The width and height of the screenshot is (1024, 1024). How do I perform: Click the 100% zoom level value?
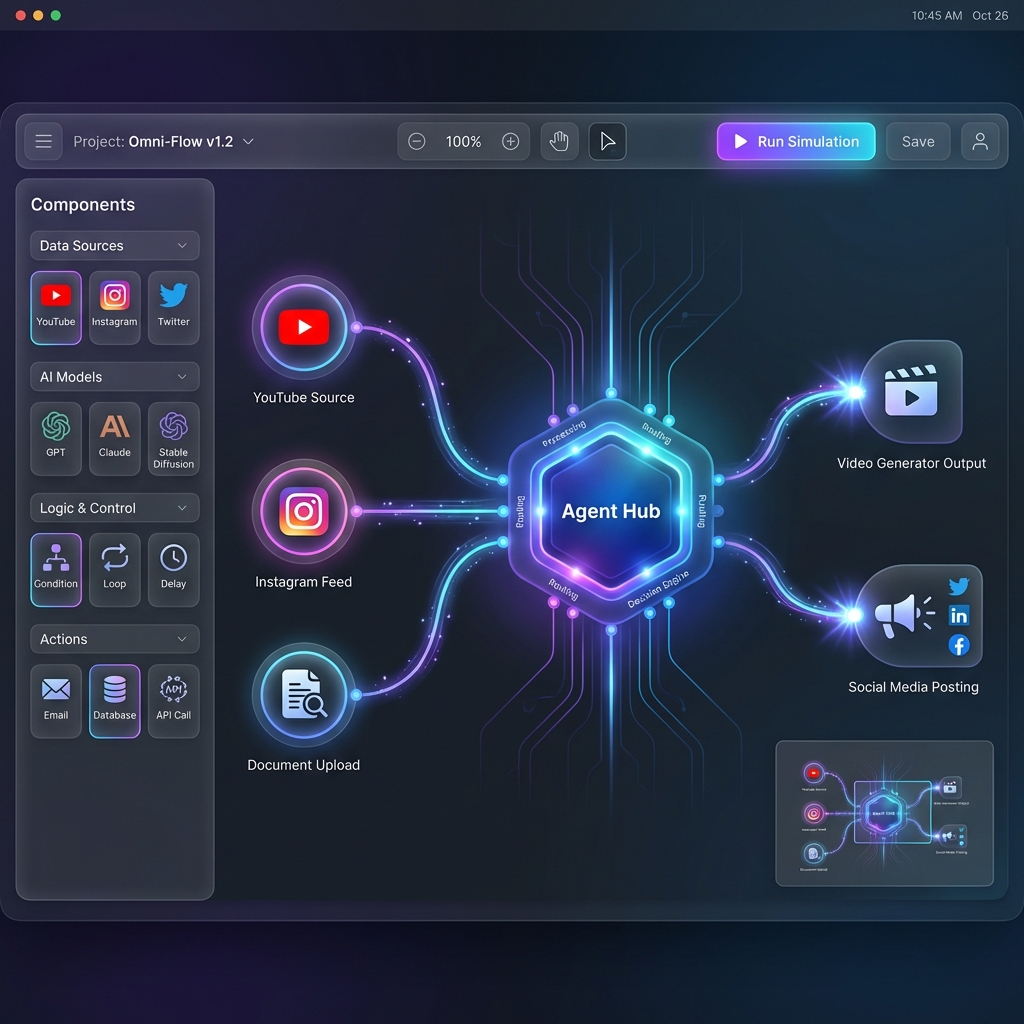pyautogui.click(x=463, y=142)
